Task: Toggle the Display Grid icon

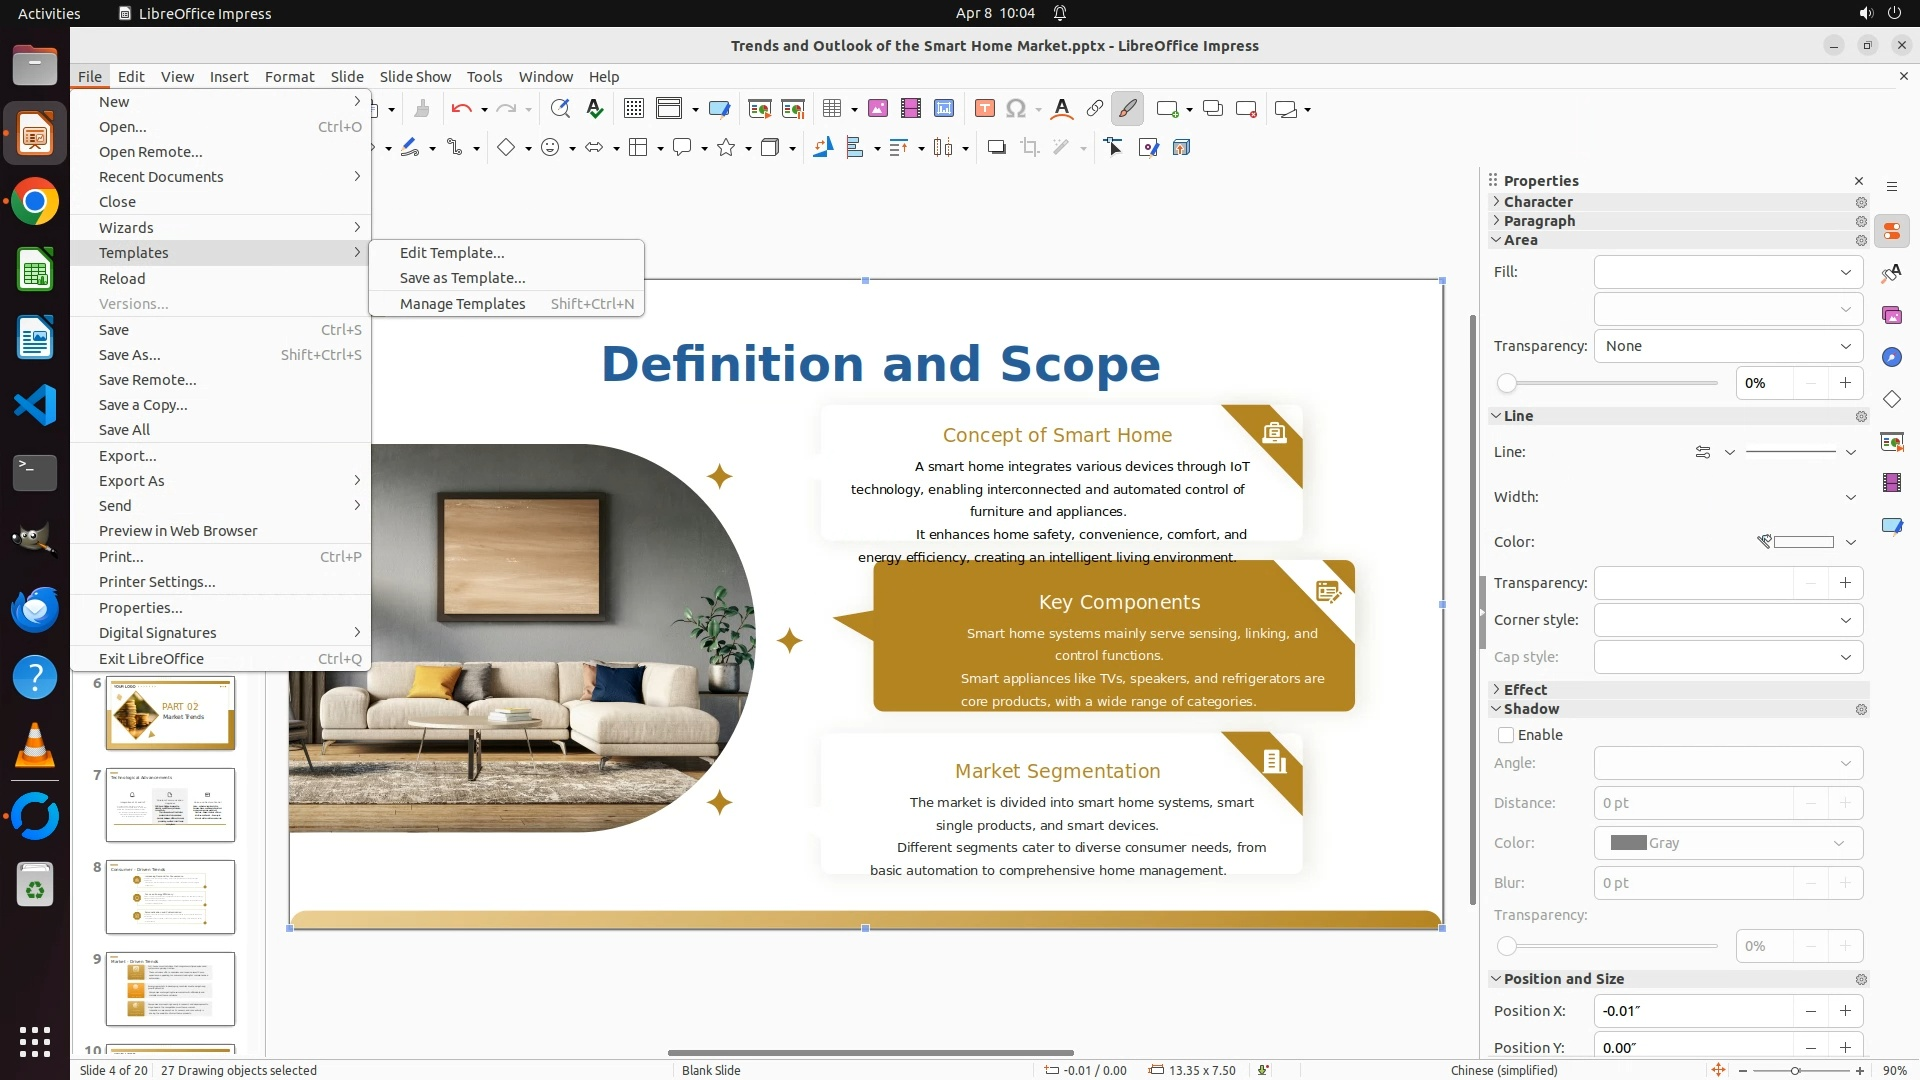Action: [633, 109]
